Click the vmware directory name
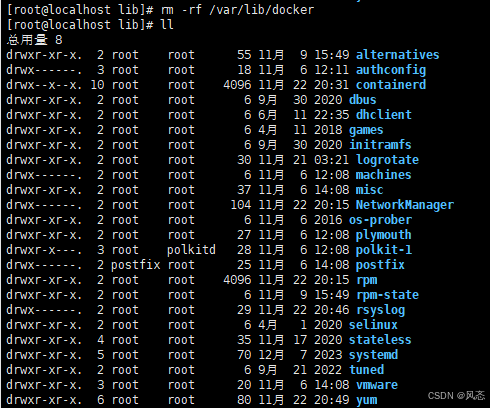The width and height of the screenshot is (490, 408). coord(377,385)
